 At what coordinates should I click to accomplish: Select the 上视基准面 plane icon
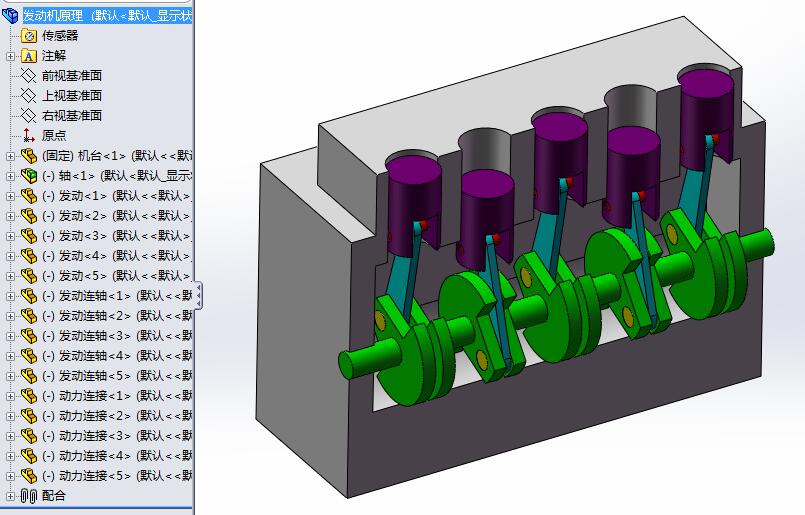click(29, 96)
